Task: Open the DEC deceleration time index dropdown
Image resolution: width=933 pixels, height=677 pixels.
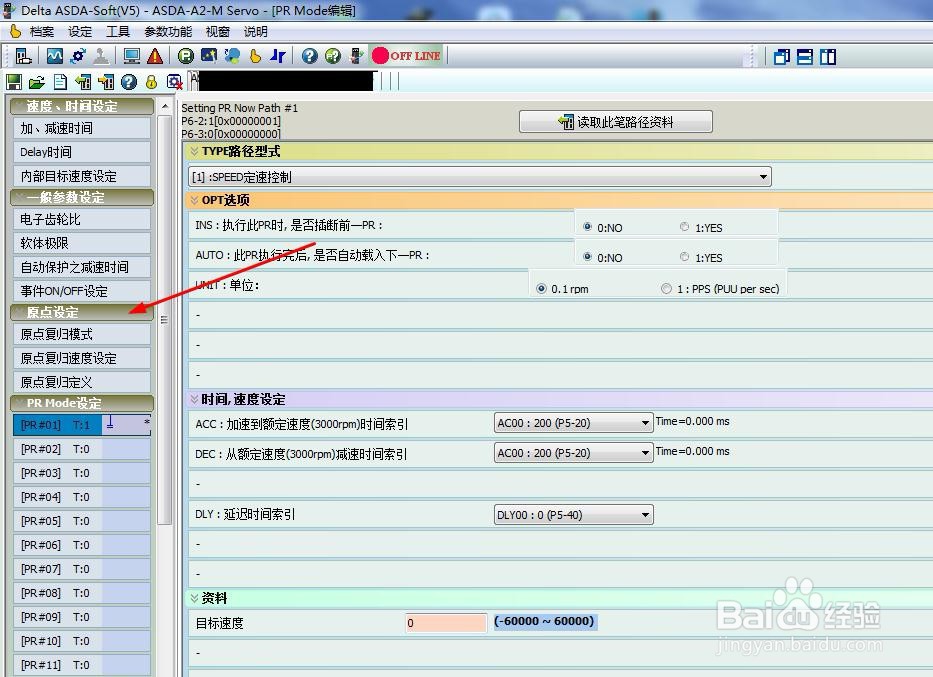Action: click(574, 453)
